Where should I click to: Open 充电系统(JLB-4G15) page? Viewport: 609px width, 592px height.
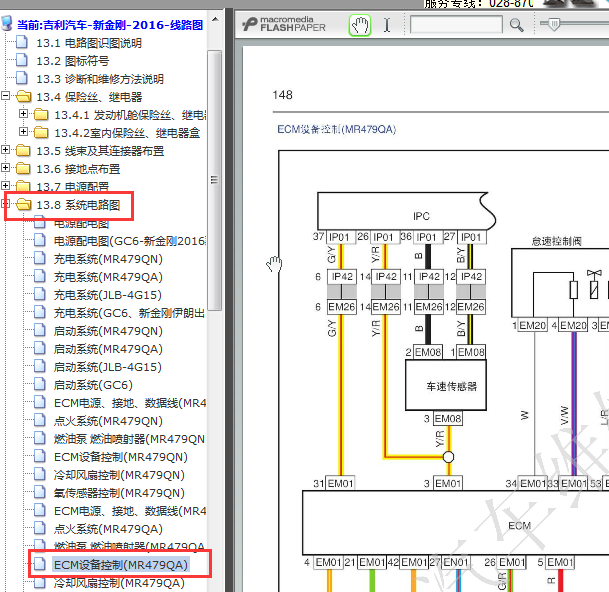pyautogui.click(x=108, y=295)
